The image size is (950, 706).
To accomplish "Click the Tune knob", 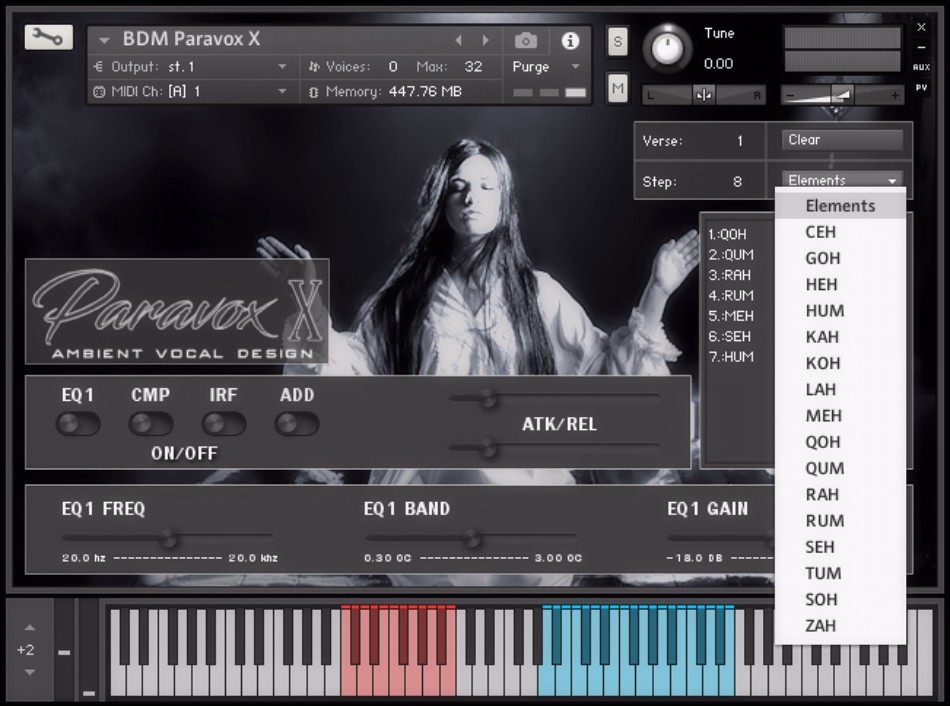I will pos(666,48).
